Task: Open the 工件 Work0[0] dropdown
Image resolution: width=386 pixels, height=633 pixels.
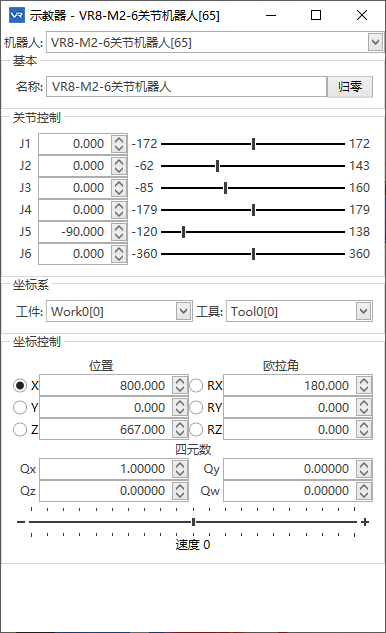Action: (x=183, y=311)
